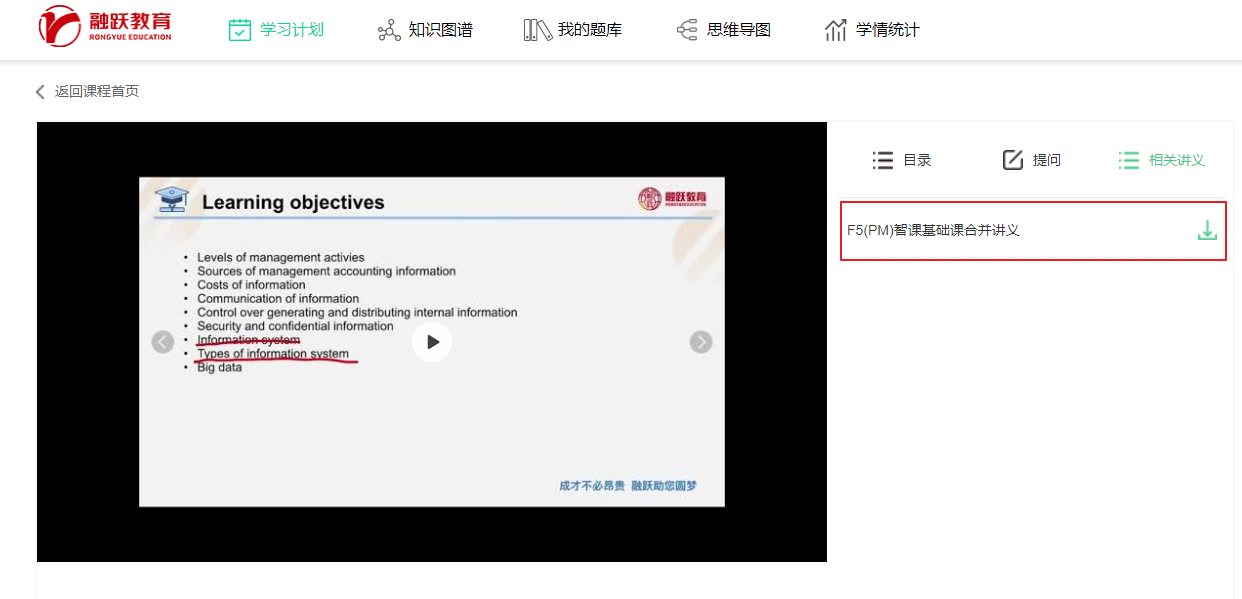
Task: Open the 知识图谱 menu item
Action: pyautogui.click(x=440, y=30)
